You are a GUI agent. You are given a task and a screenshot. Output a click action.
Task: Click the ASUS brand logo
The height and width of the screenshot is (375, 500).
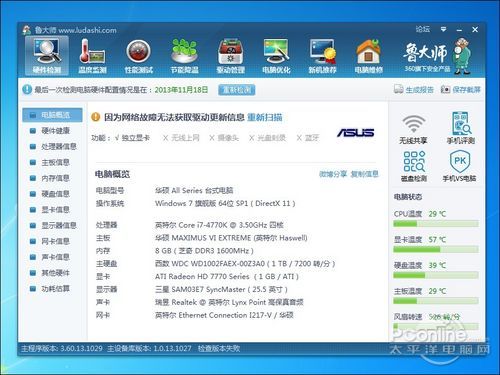[x=356, y=133]
